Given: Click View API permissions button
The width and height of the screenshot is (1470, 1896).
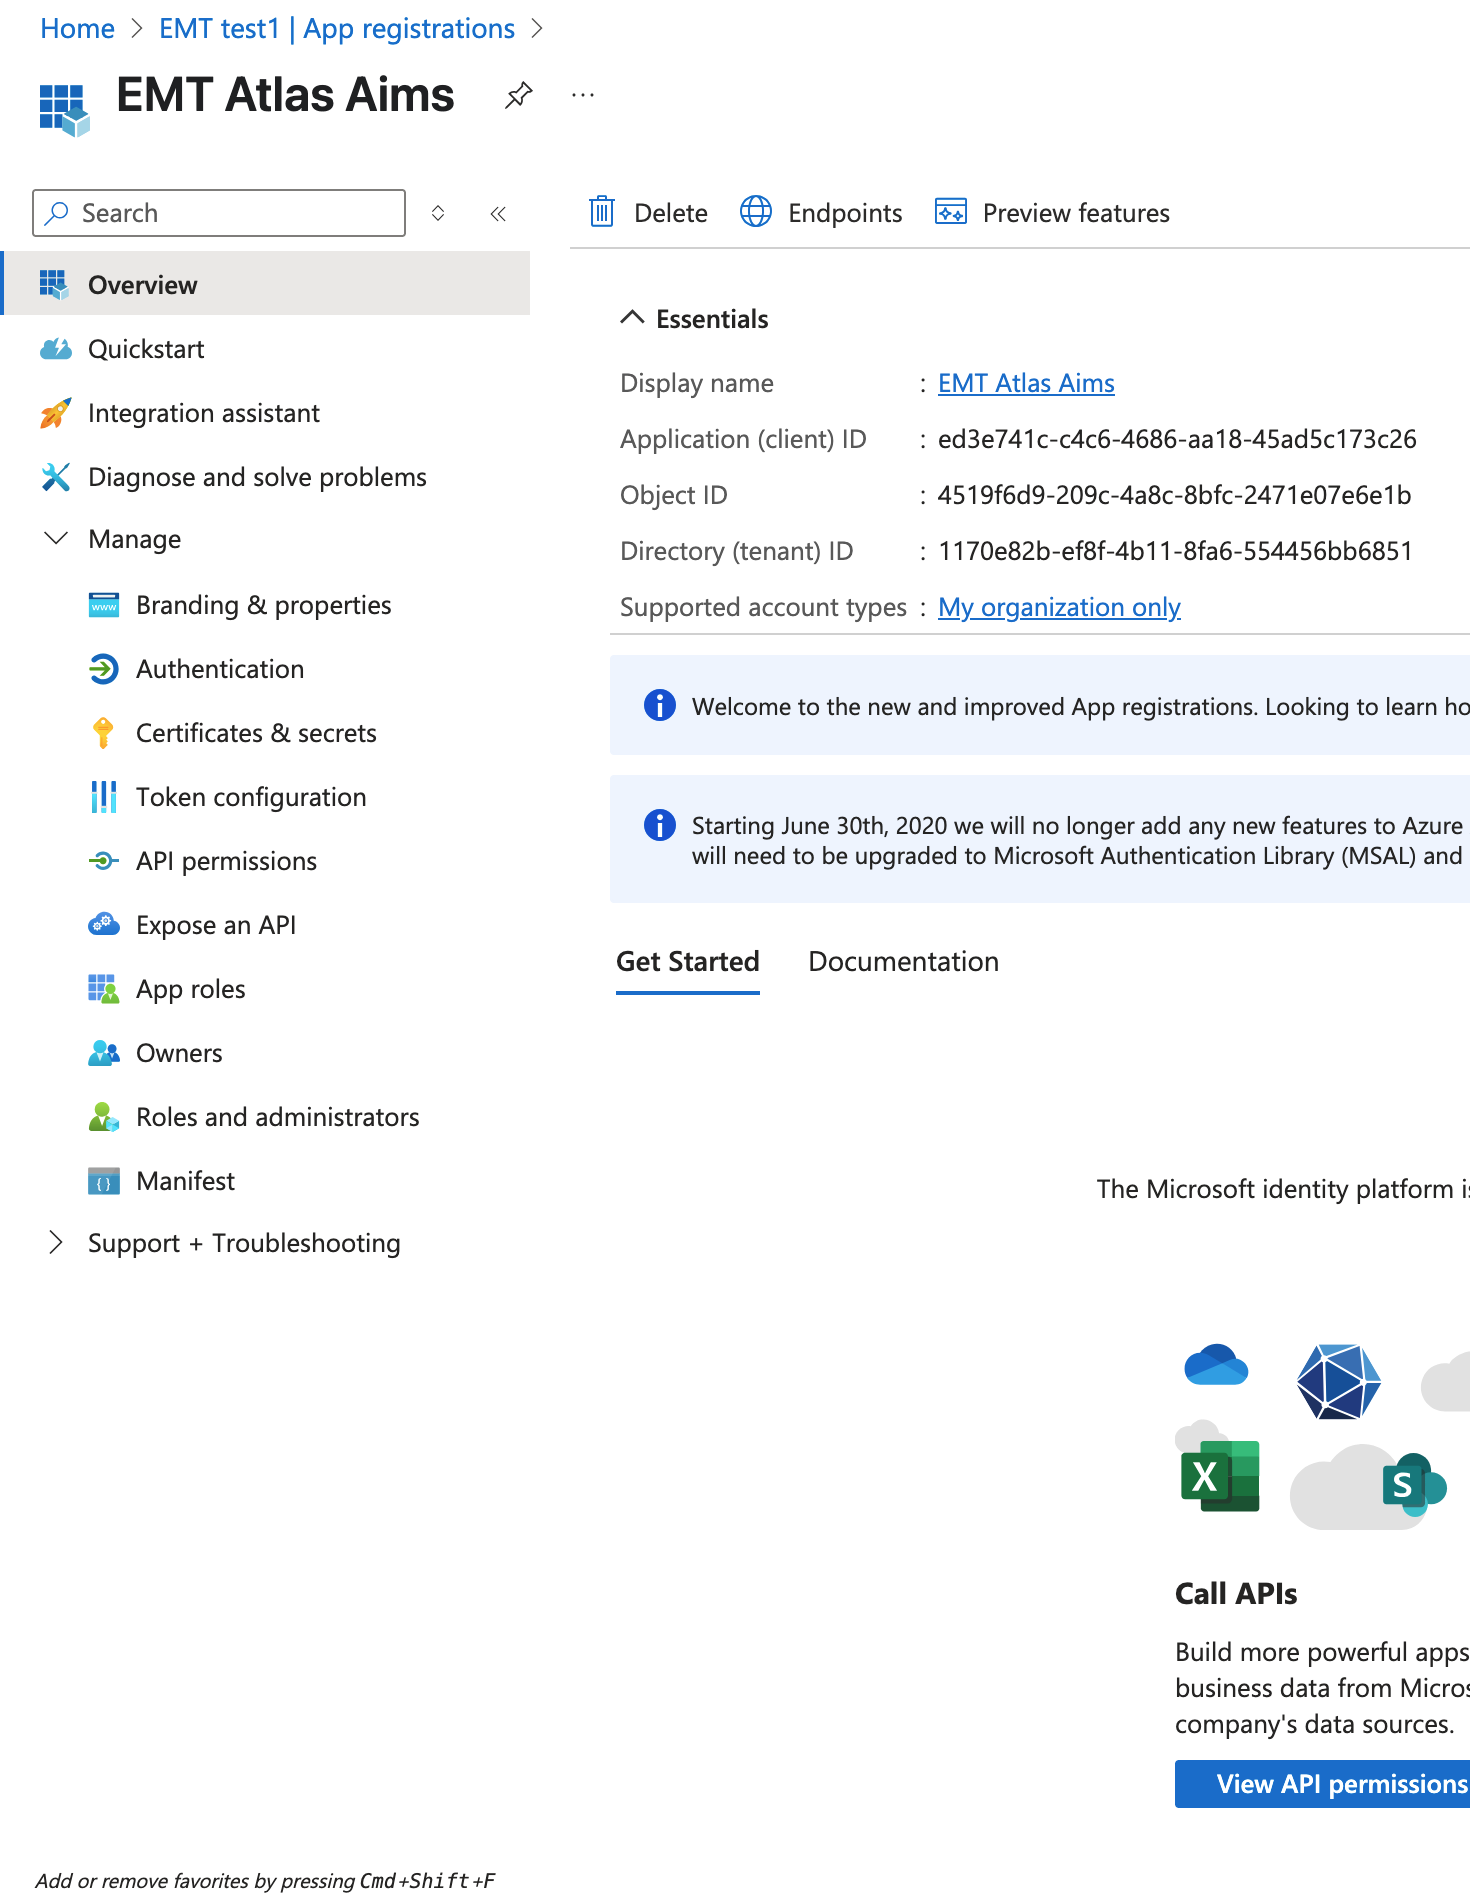Looking at the screenshot, I should click(1322, 1784).
